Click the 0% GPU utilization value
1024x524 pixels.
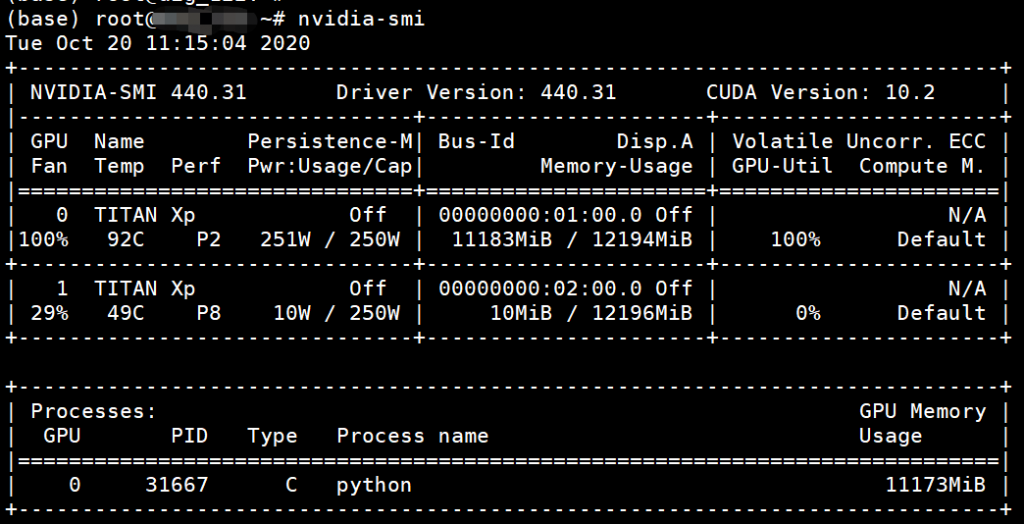pos(807,313)
